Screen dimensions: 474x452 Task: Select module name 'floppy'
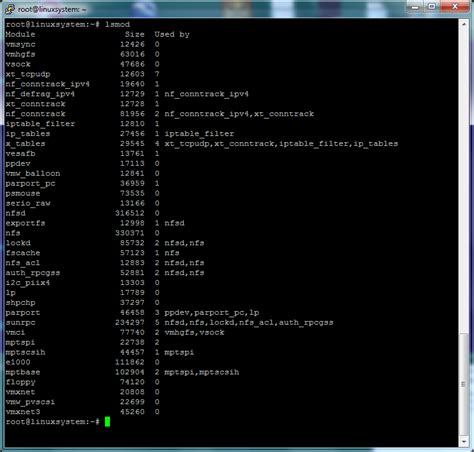[x=20, y=382]
